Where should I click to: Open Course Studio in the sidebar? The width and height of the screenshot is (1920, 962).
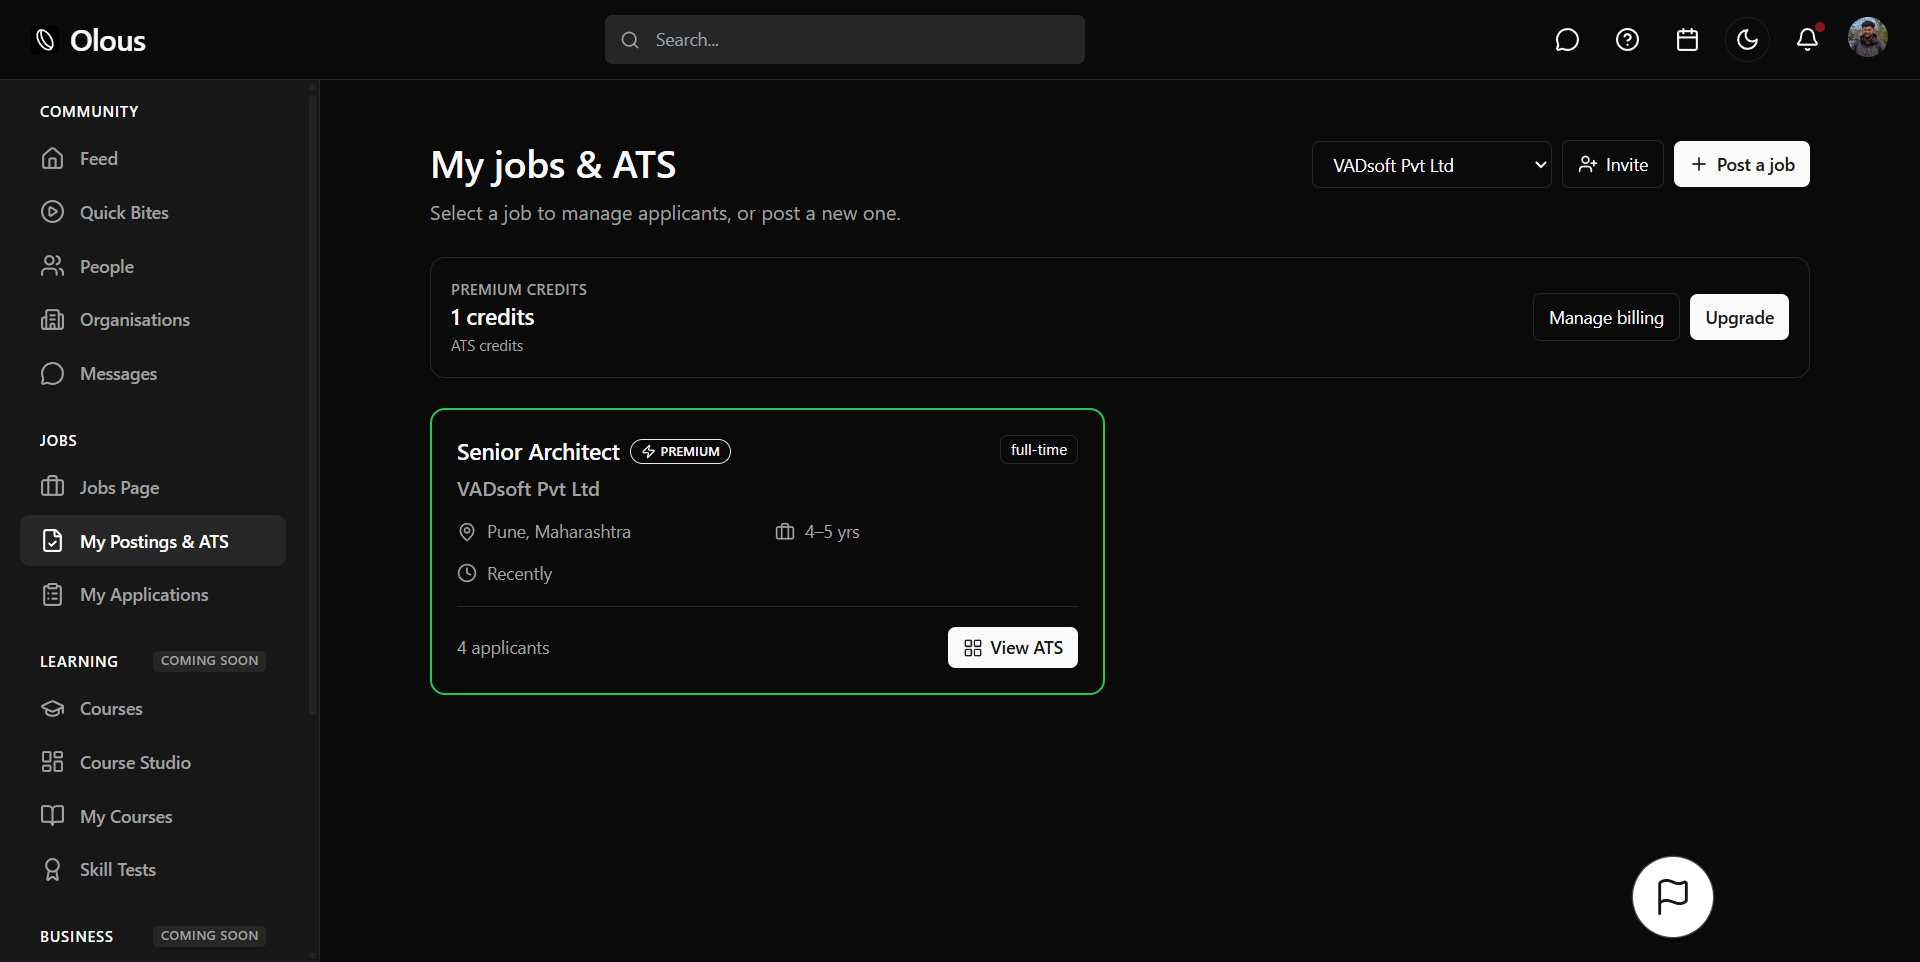(x=153, y=763)
